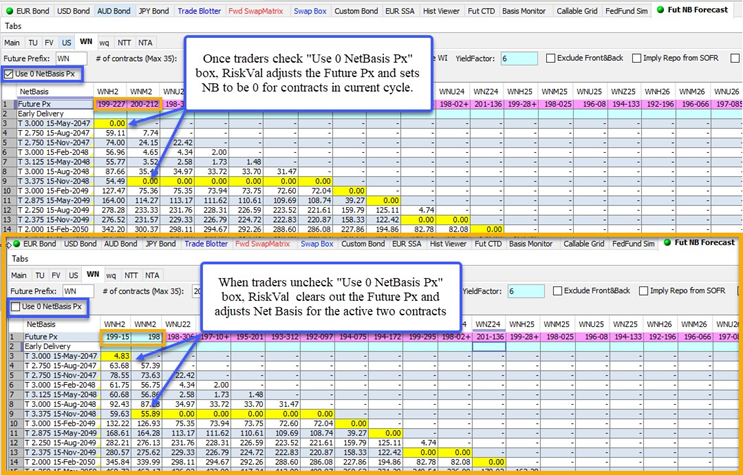This screenshot has width=743, height=475.
Task: Check "Use 0 NetBasis Px" in lower screenshot
Action: (x=16, y=307)
